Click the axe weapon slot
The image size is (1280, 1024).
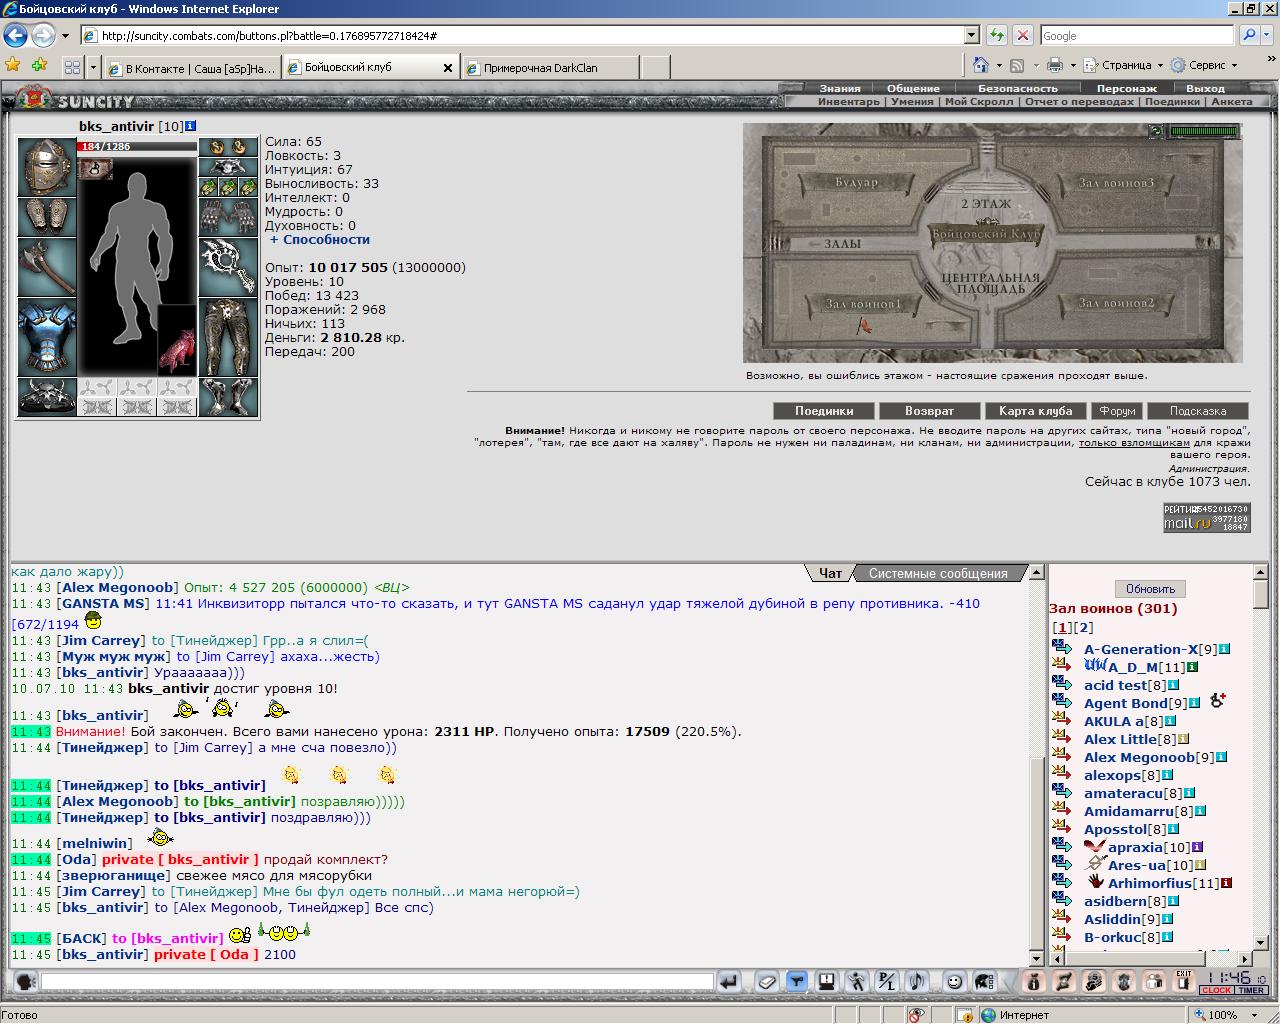(46, 267)
